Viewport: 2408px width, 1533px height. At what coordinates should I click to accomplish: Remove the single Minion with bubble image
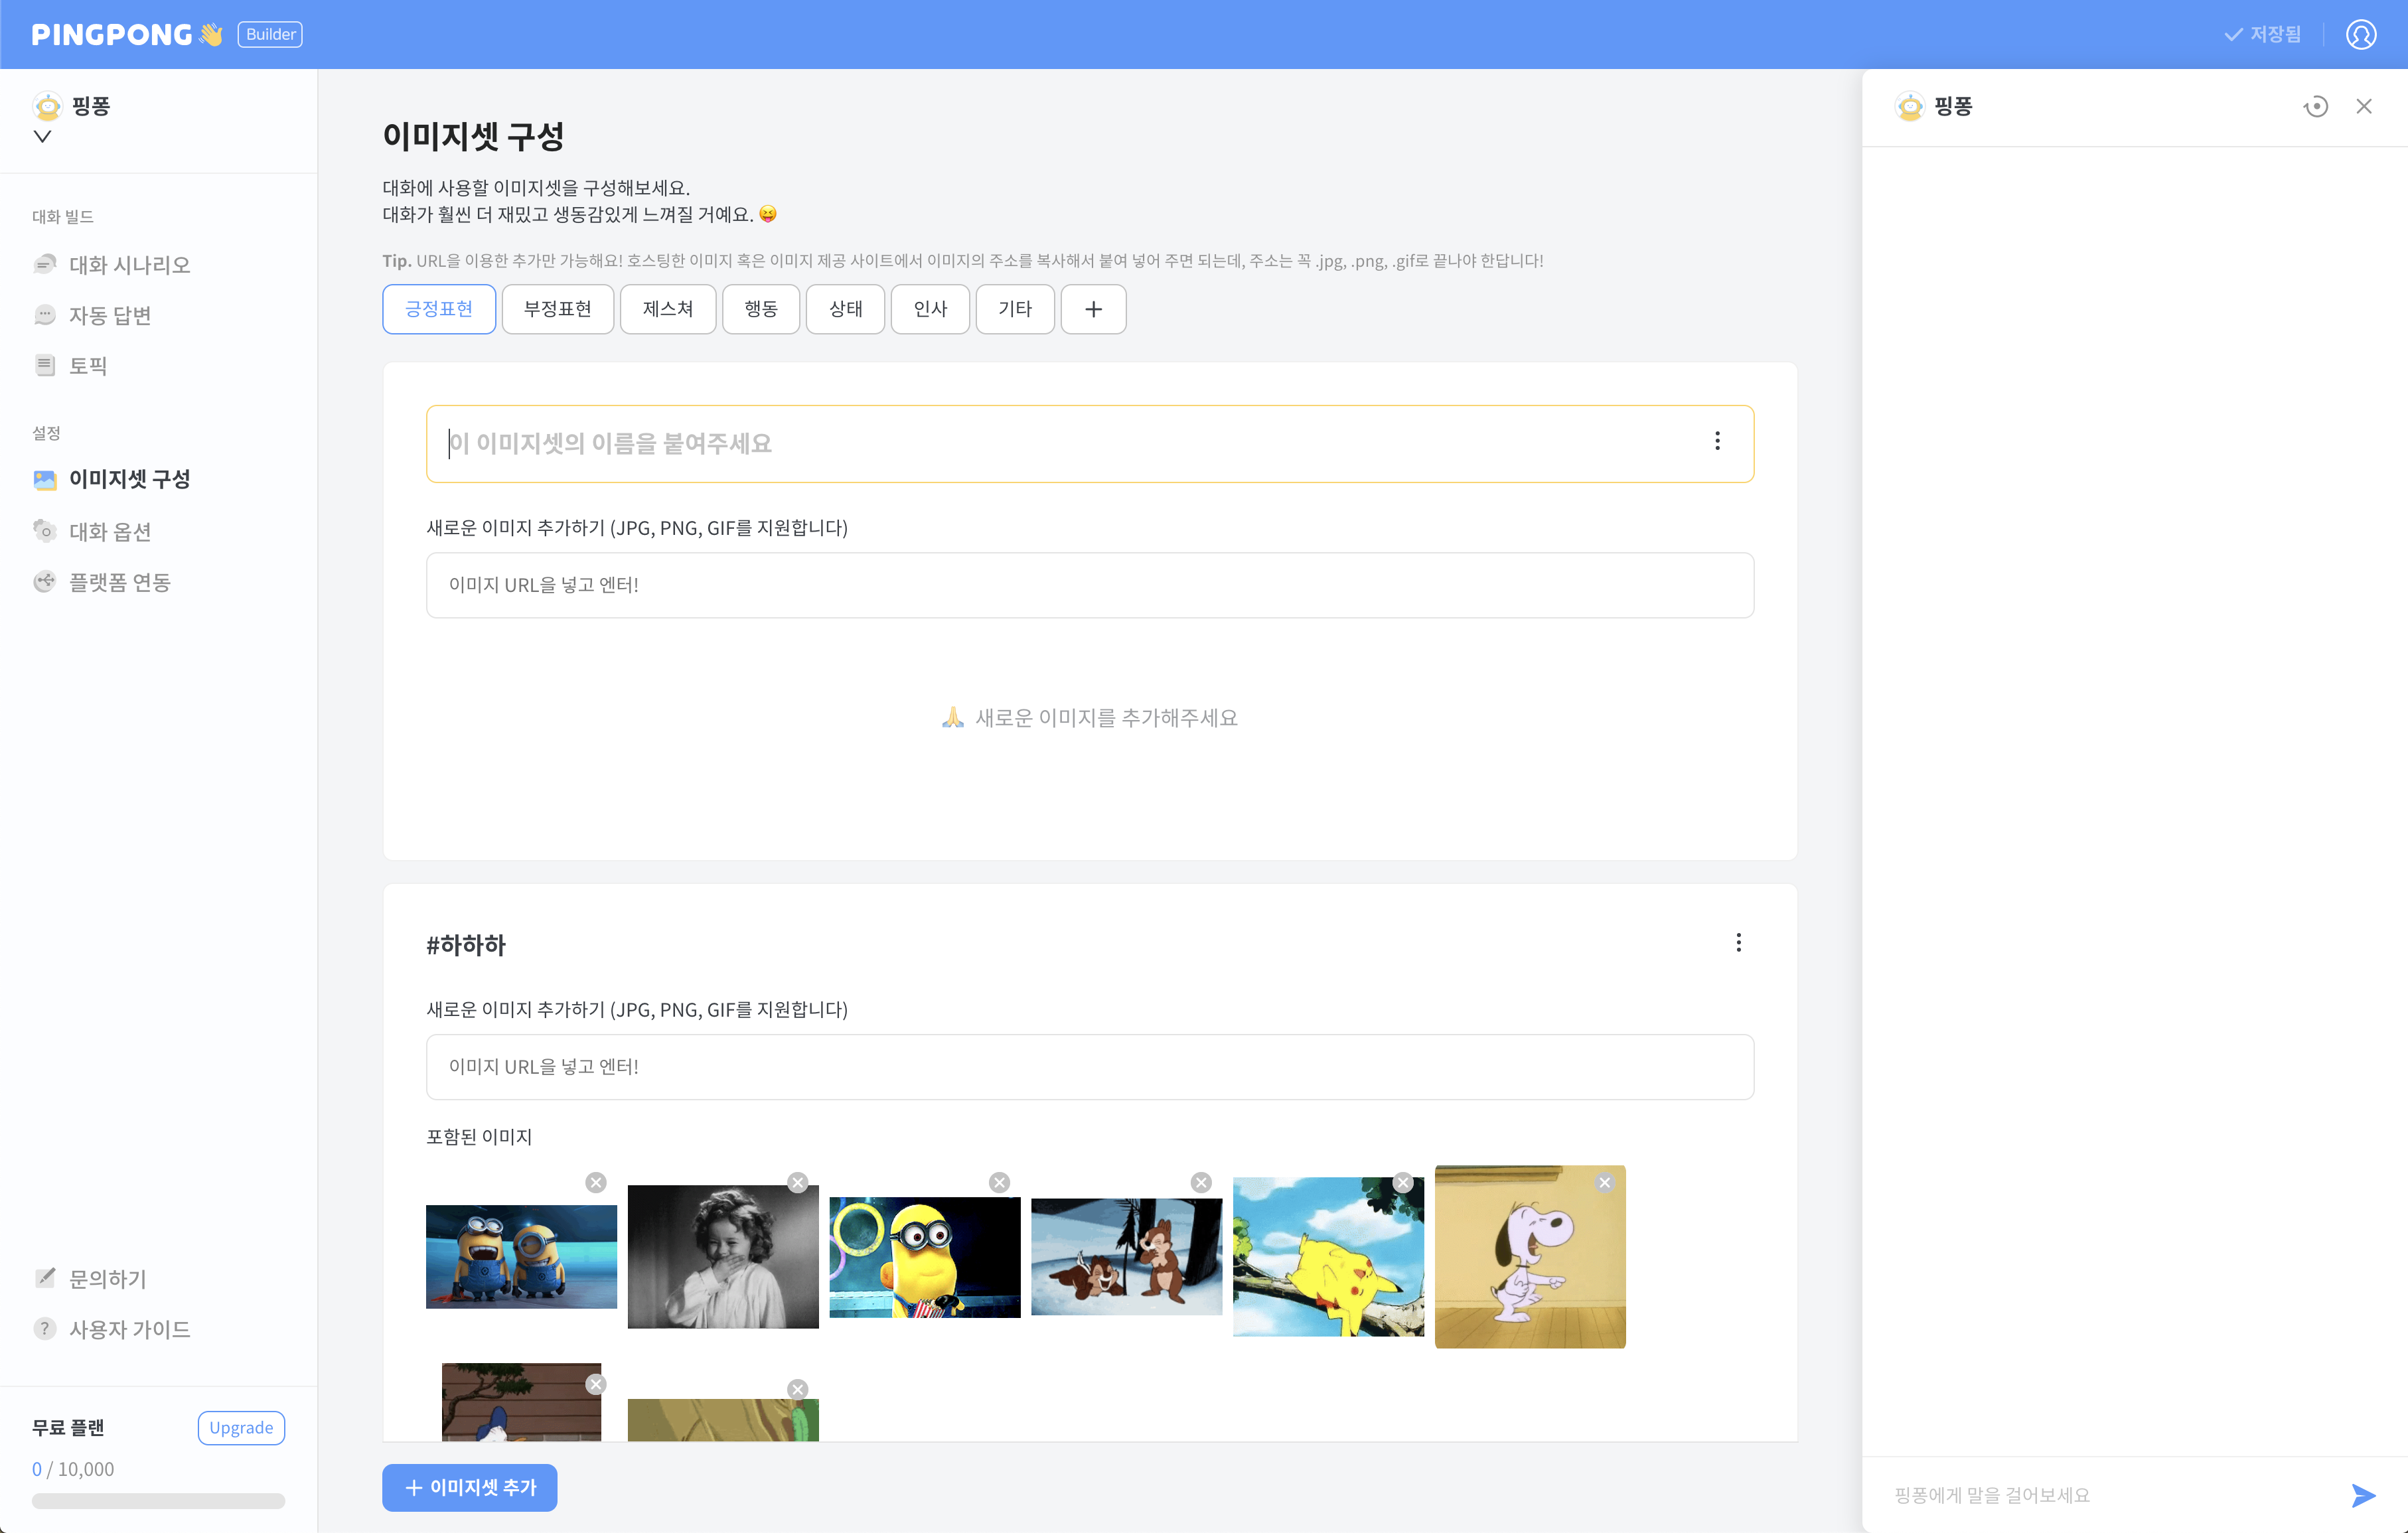pyautogui.click(x=999, y=1182)
